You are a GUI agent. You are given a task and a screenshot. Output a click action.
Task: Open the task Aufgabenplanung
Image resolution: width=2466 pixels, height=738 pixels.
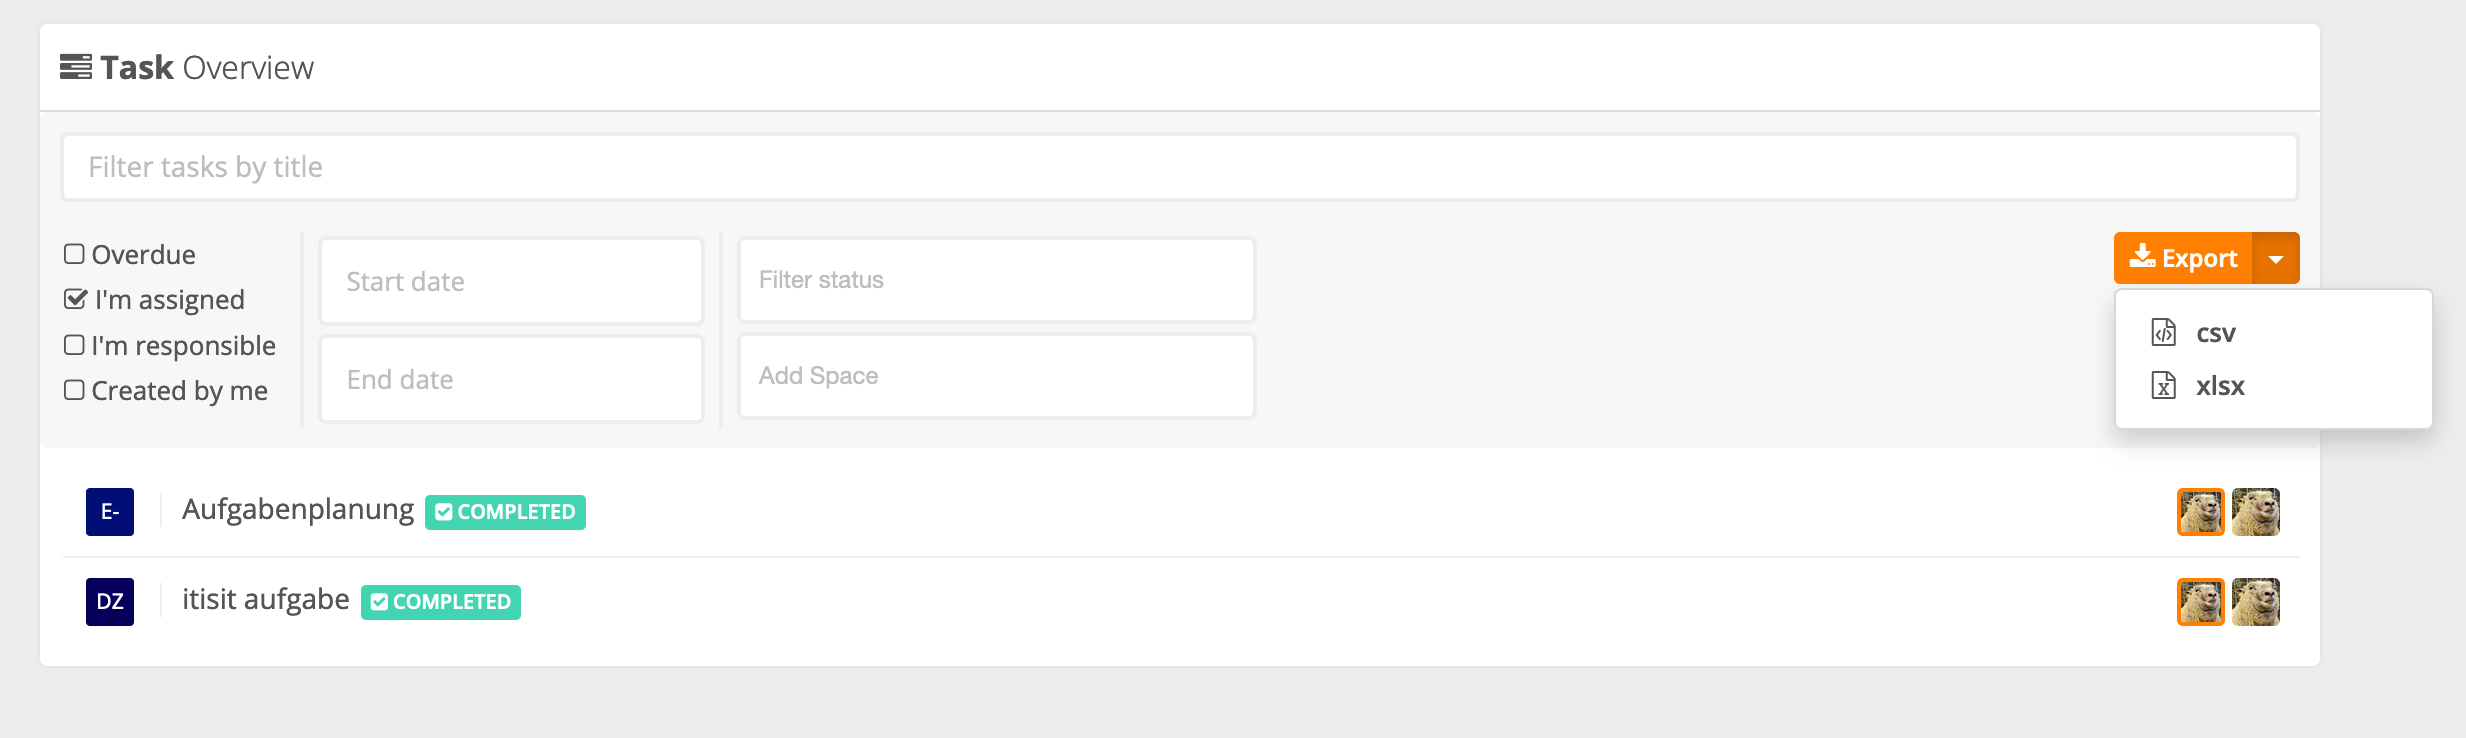pyautogui.click(x=297, y=508)
